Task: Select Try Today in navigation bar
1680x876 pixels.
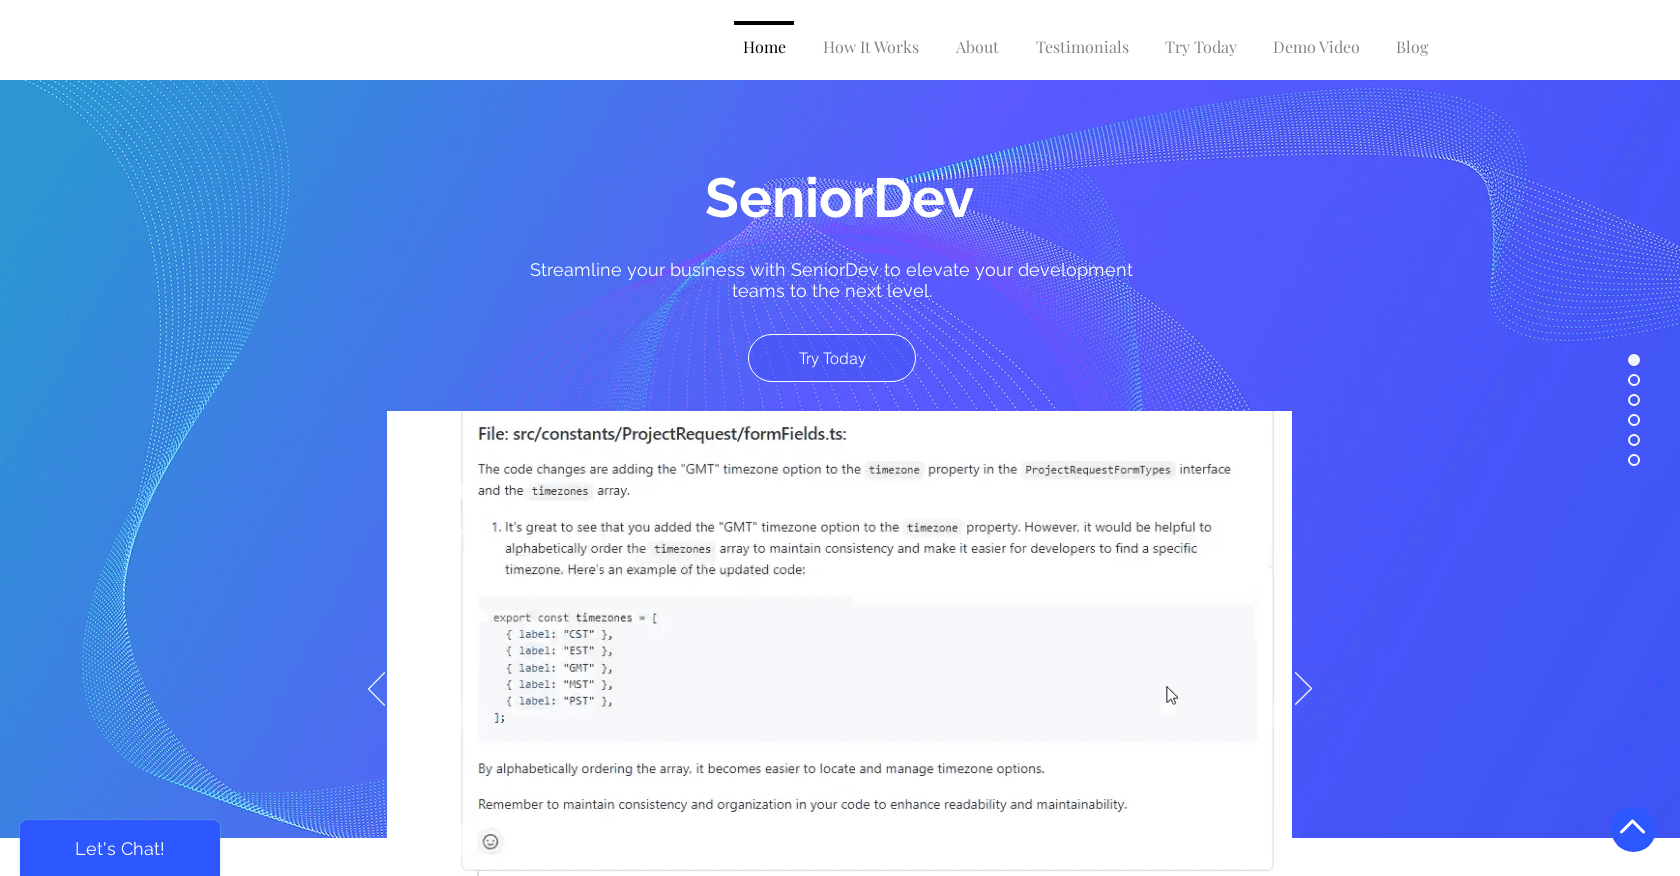Action: coord(1200,47)
